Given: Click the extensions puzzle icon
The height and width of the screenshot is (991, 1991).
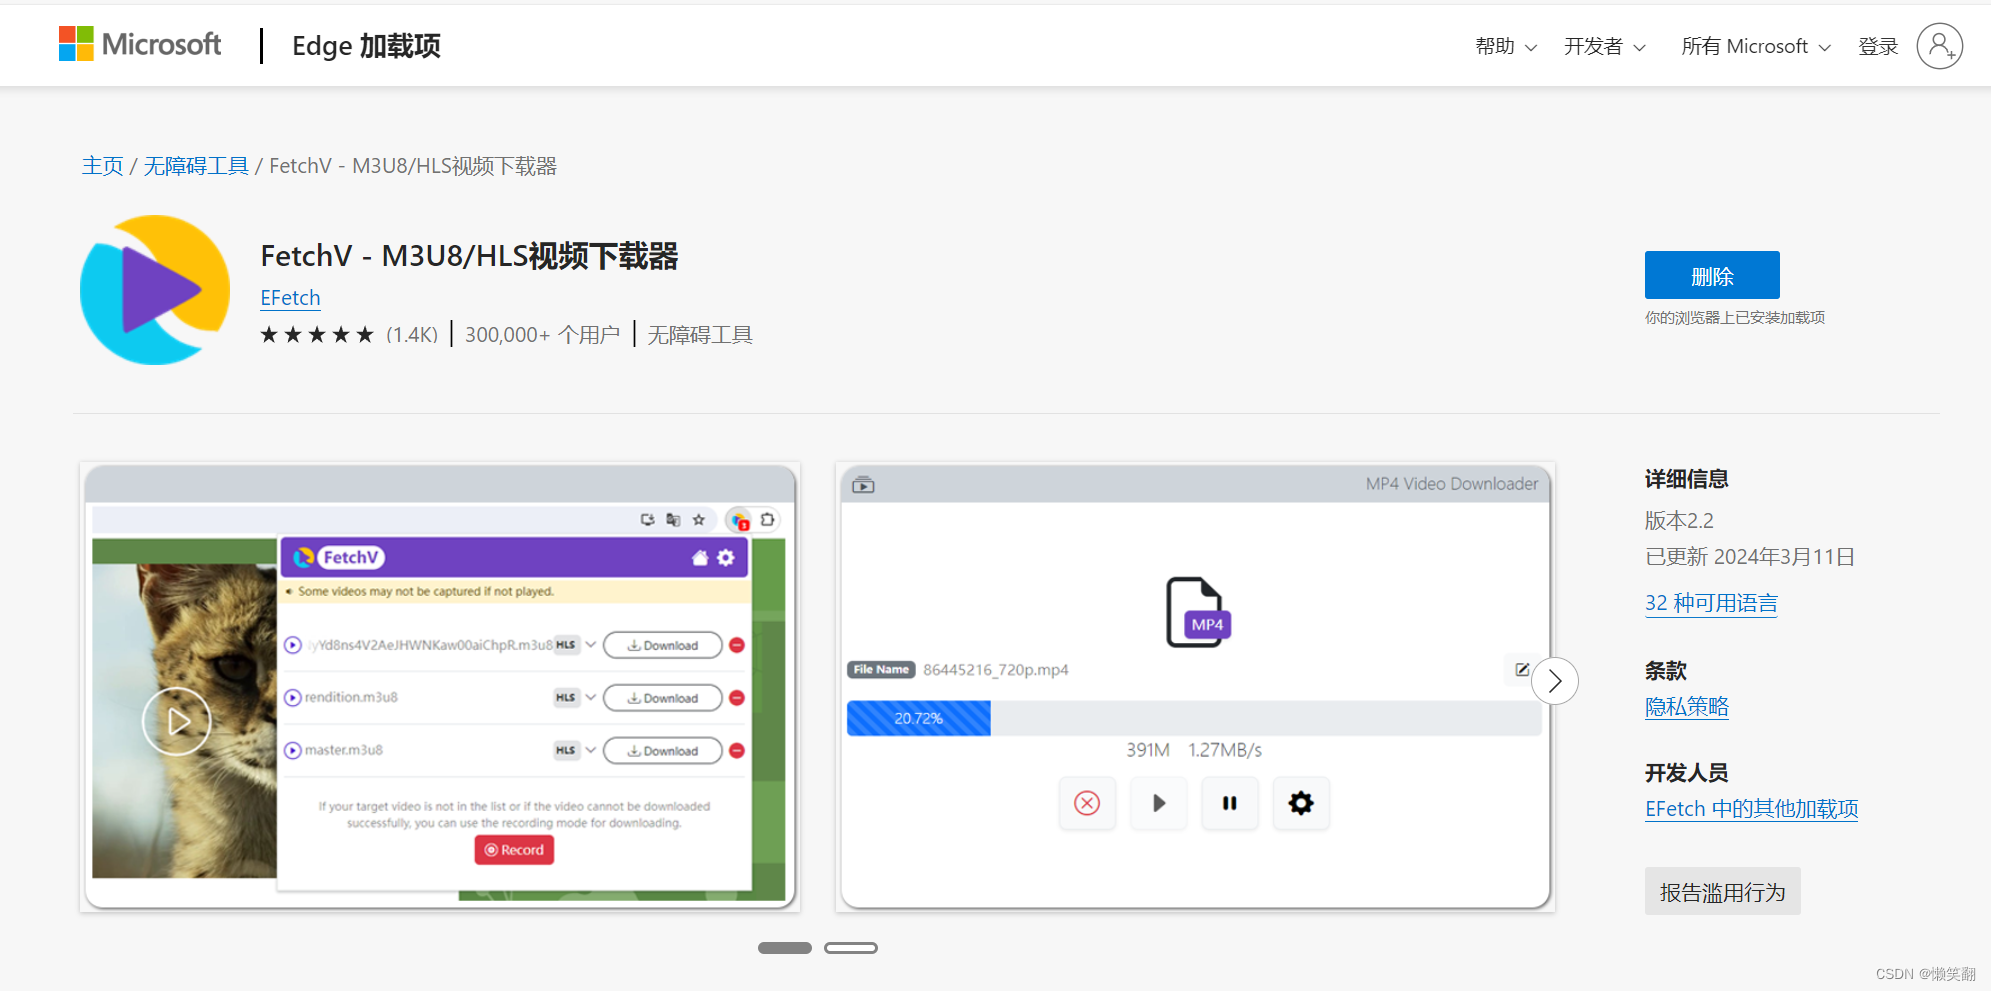Looking at the screenshot, I should (x=767, y=520).
